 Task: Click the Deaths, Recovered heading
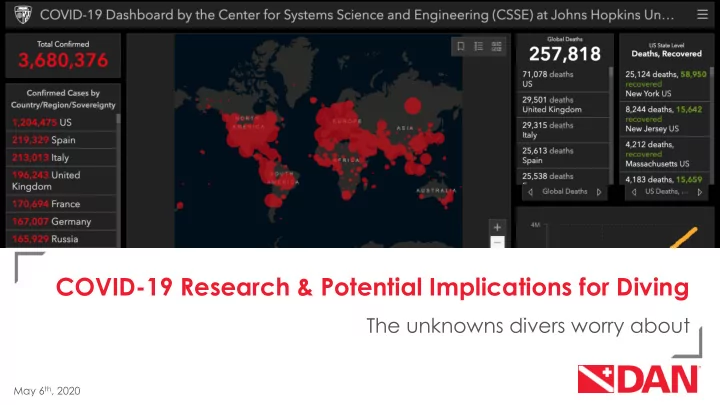click(666, 54)
